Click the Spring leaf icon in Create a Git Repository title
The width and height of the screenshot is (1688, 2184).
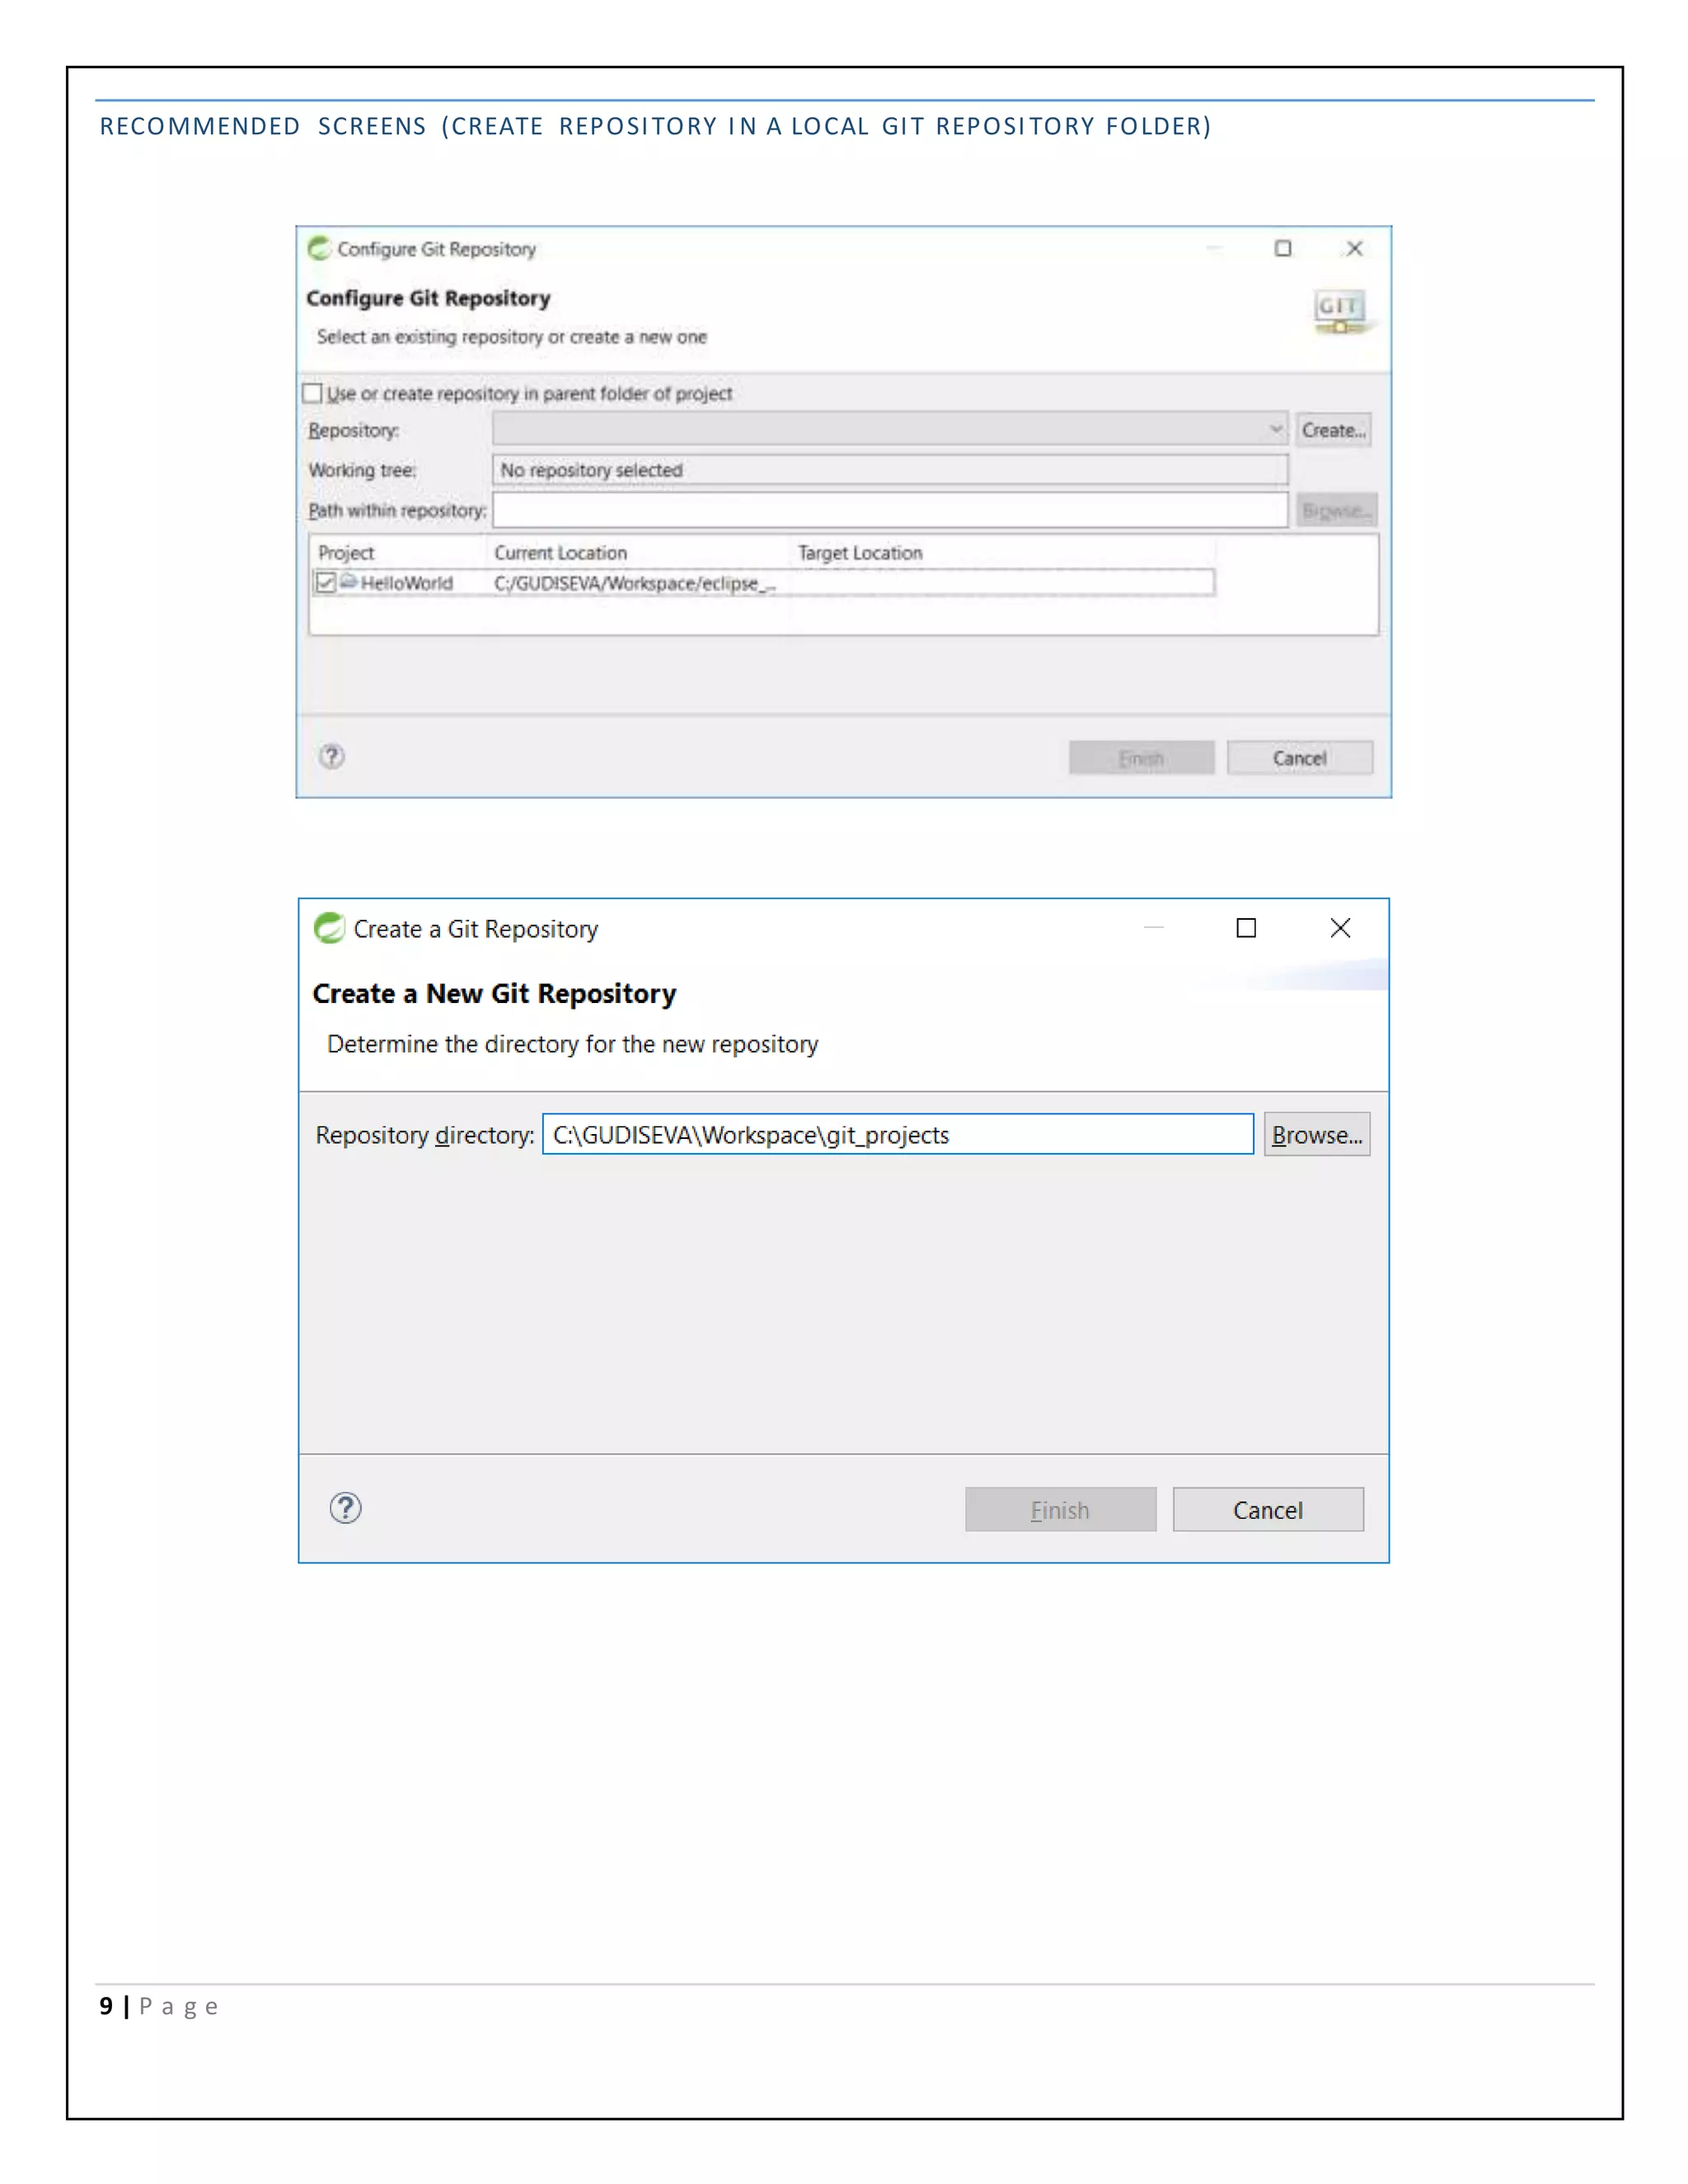tap(329, 928)
